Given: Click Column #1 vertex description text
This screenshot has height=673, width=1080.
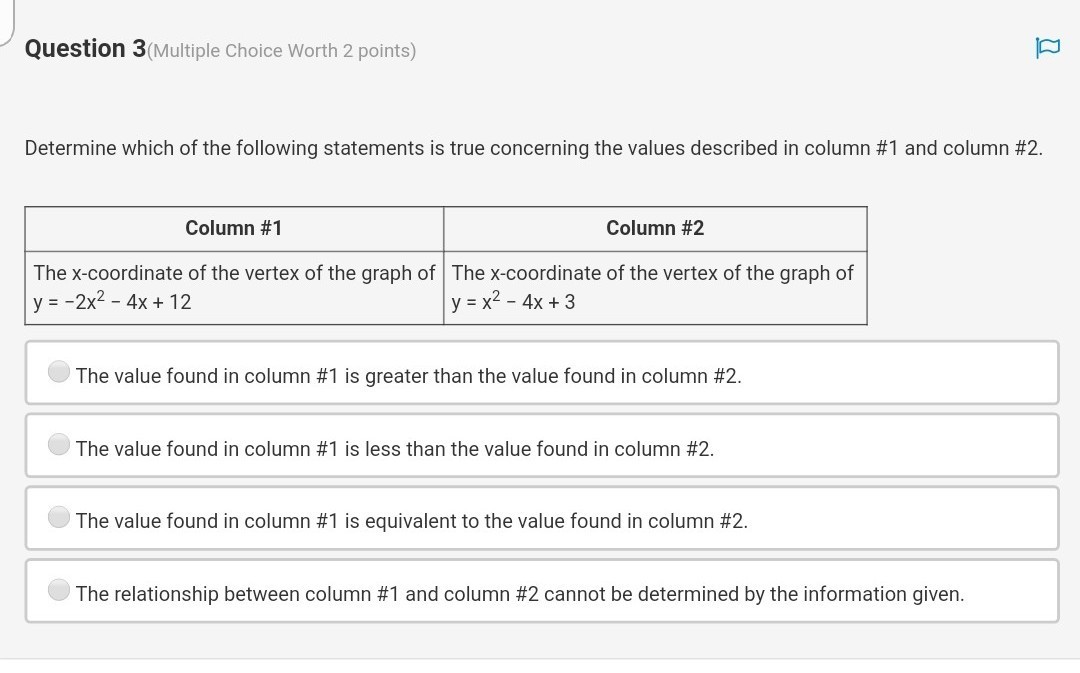Looking at the screenshot, I should tap(234, 273).
